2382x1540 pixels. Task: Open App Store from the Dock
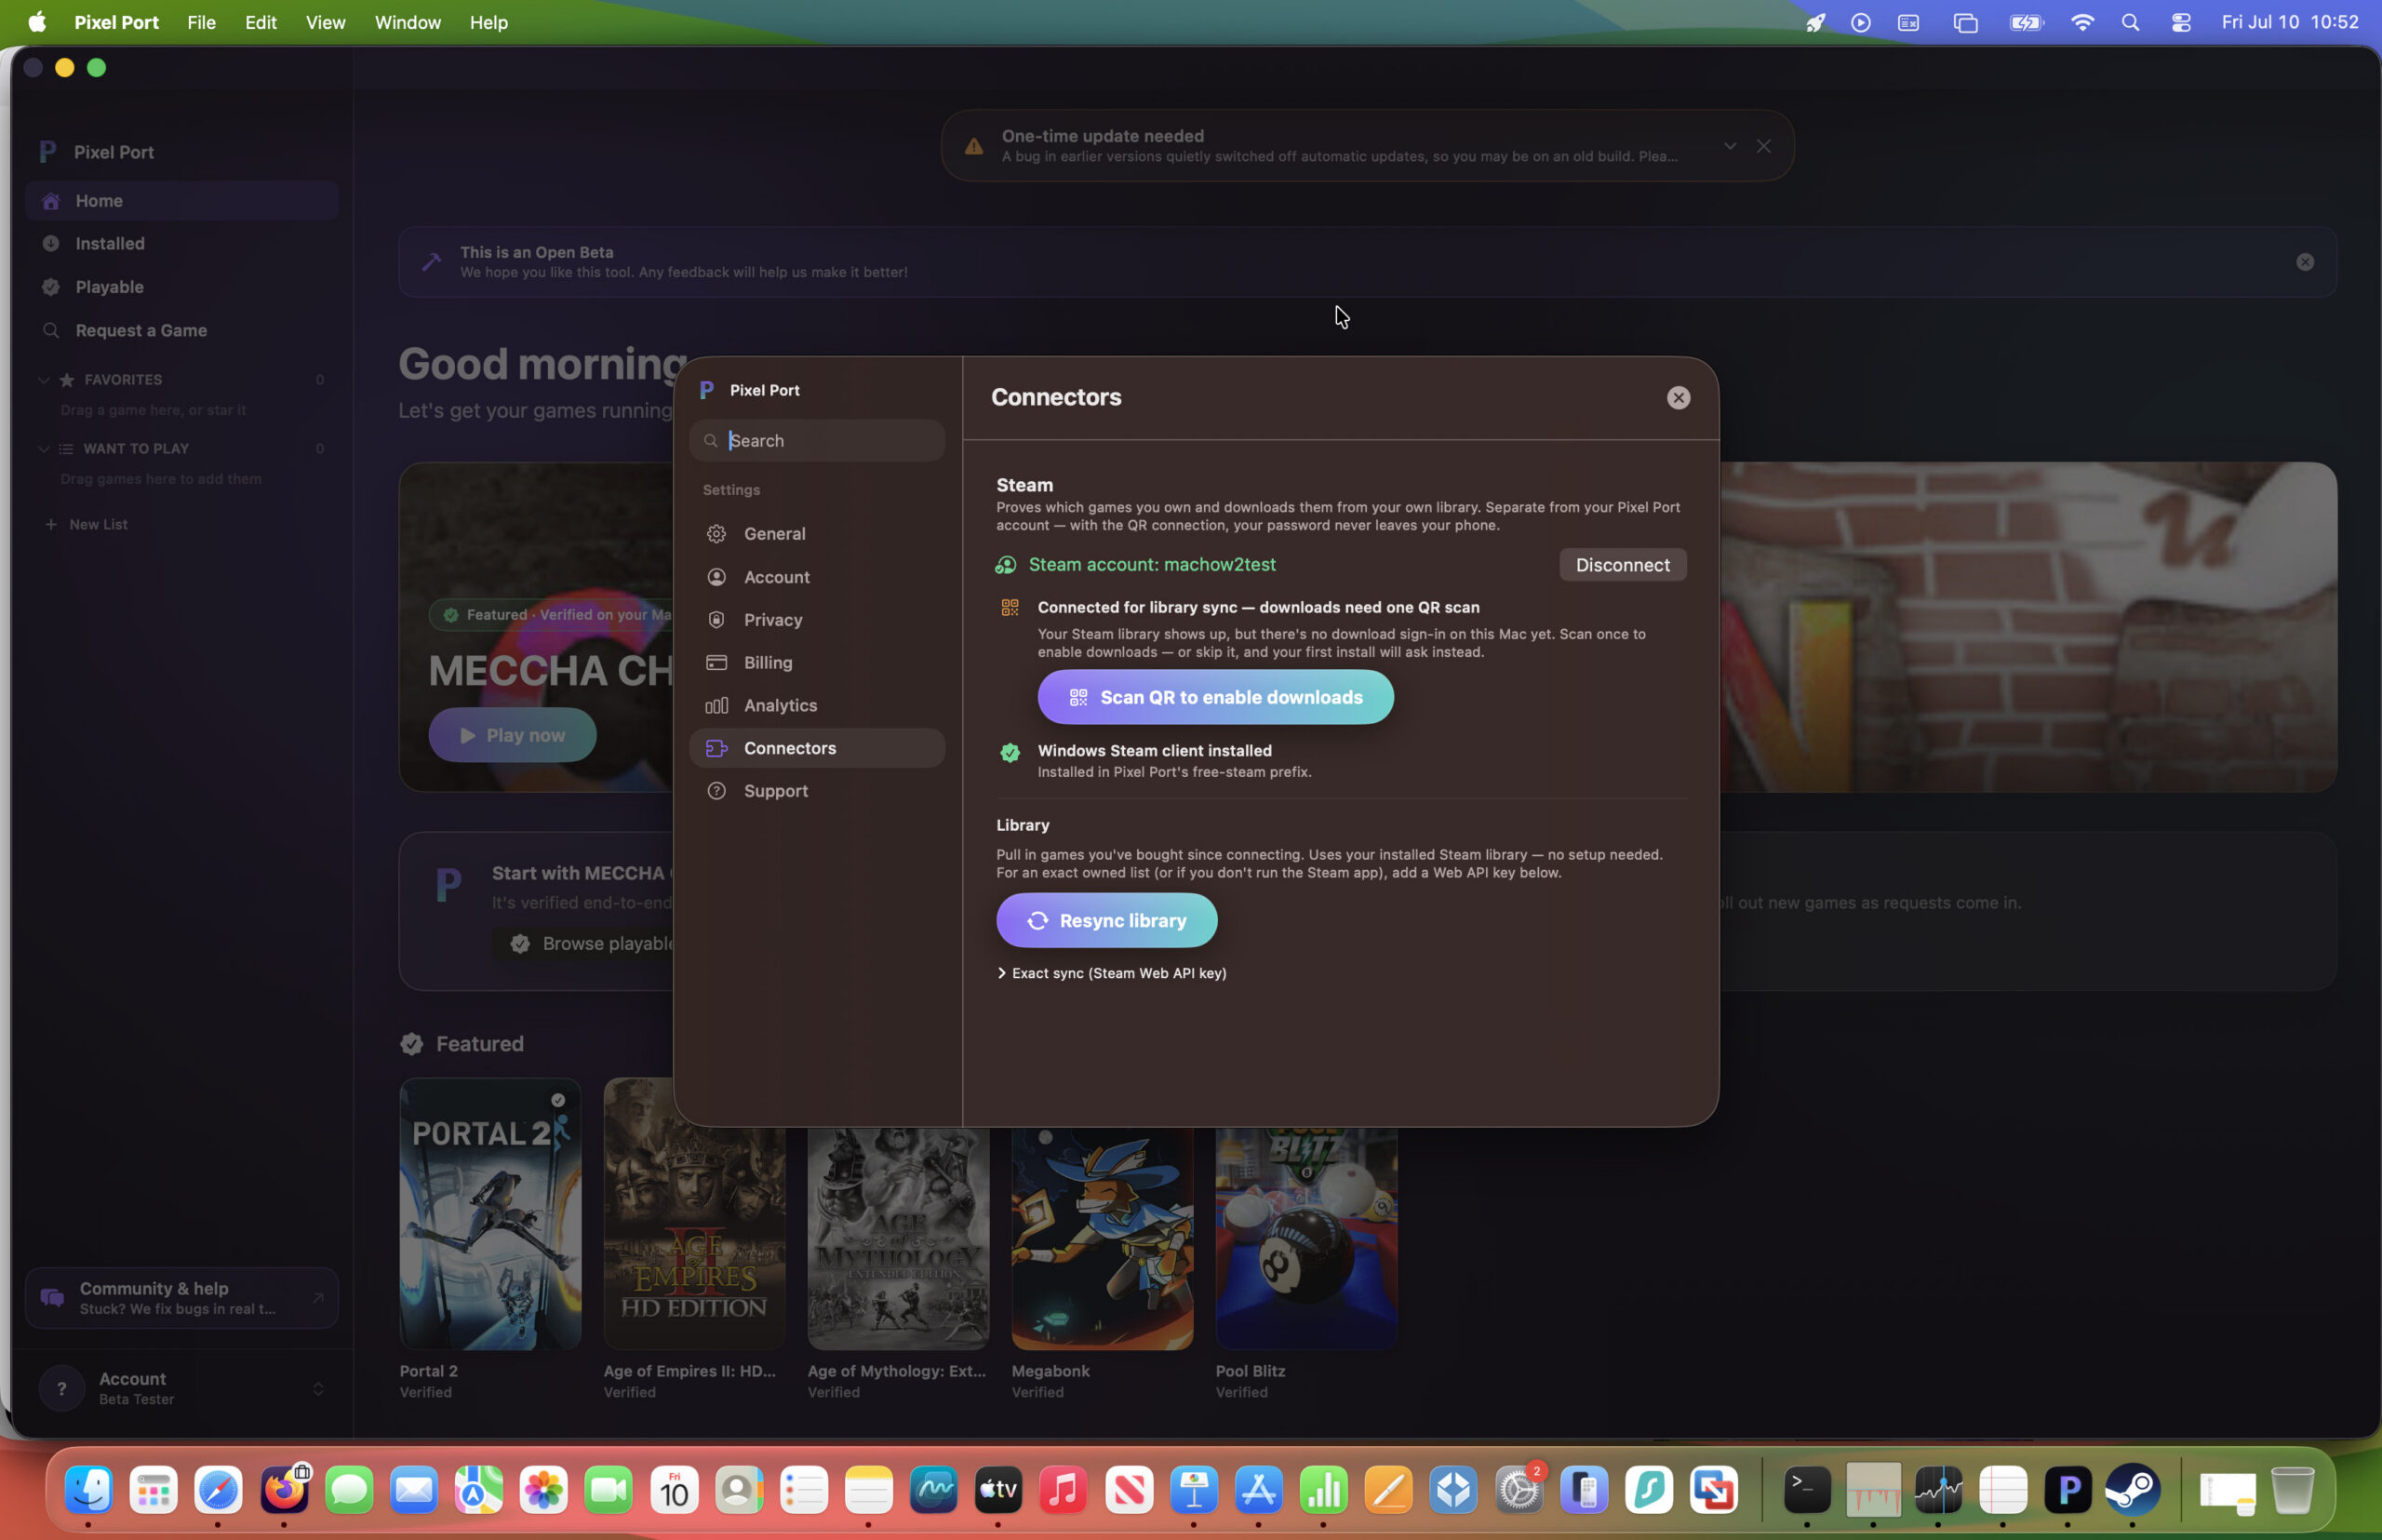(x=1258, y=1490)
